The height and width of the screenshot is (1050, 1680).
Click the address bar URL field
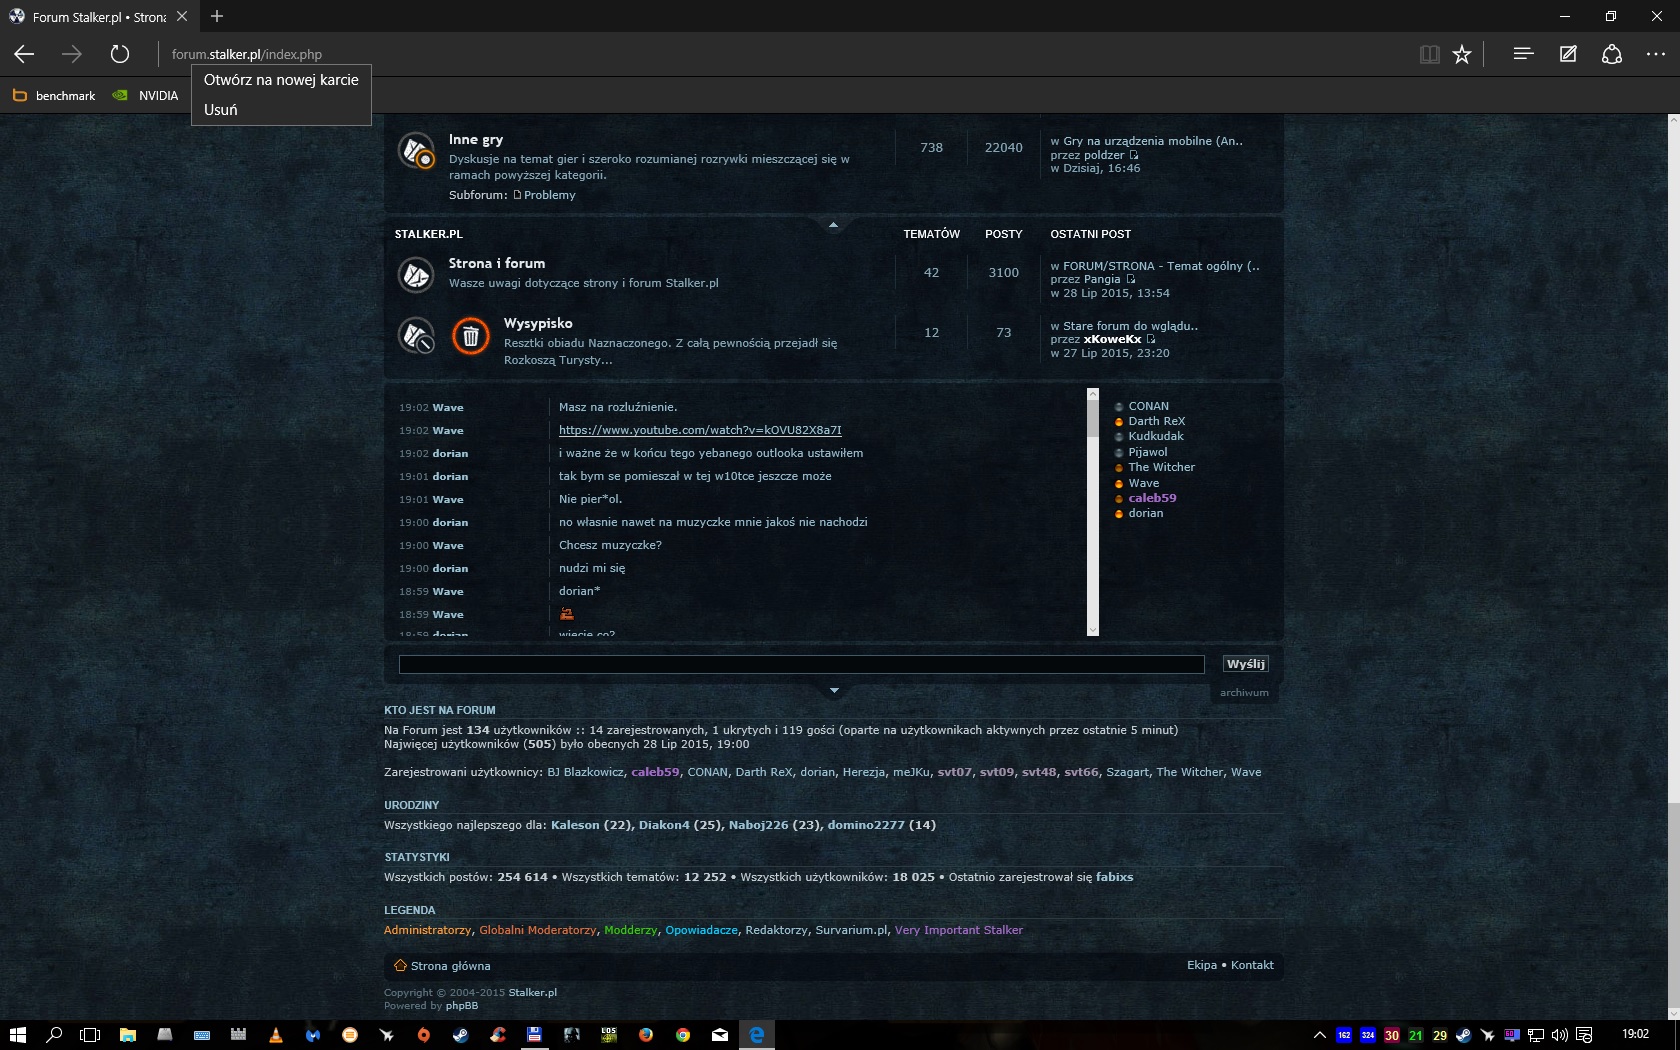780,54
